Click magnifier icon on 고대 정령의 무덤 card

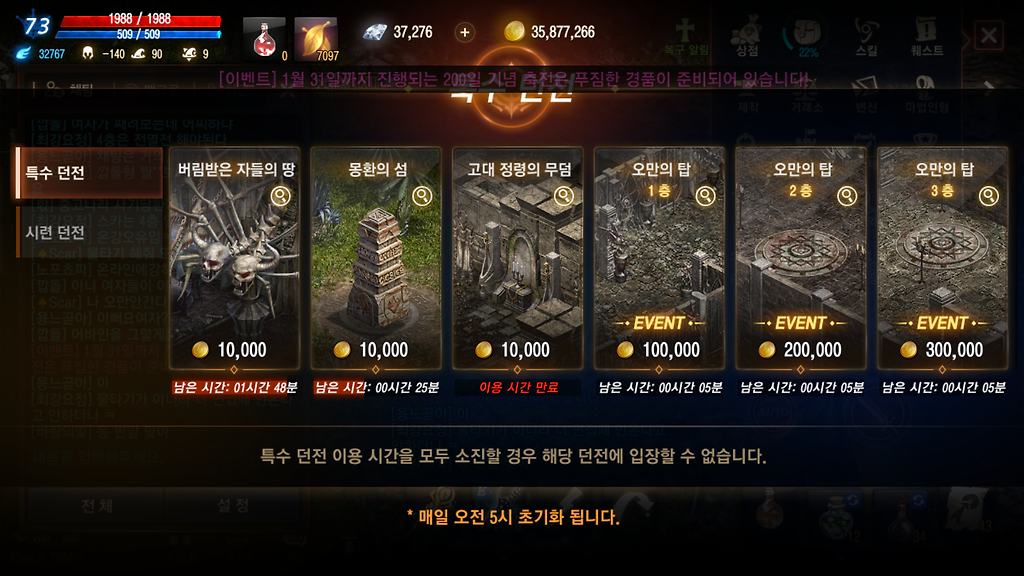[x=564, y=196]
